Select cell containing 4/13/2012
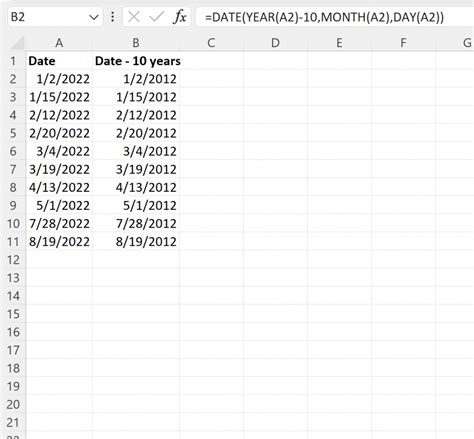The width and height of the screenshot is (474, 439). [136, 187]
